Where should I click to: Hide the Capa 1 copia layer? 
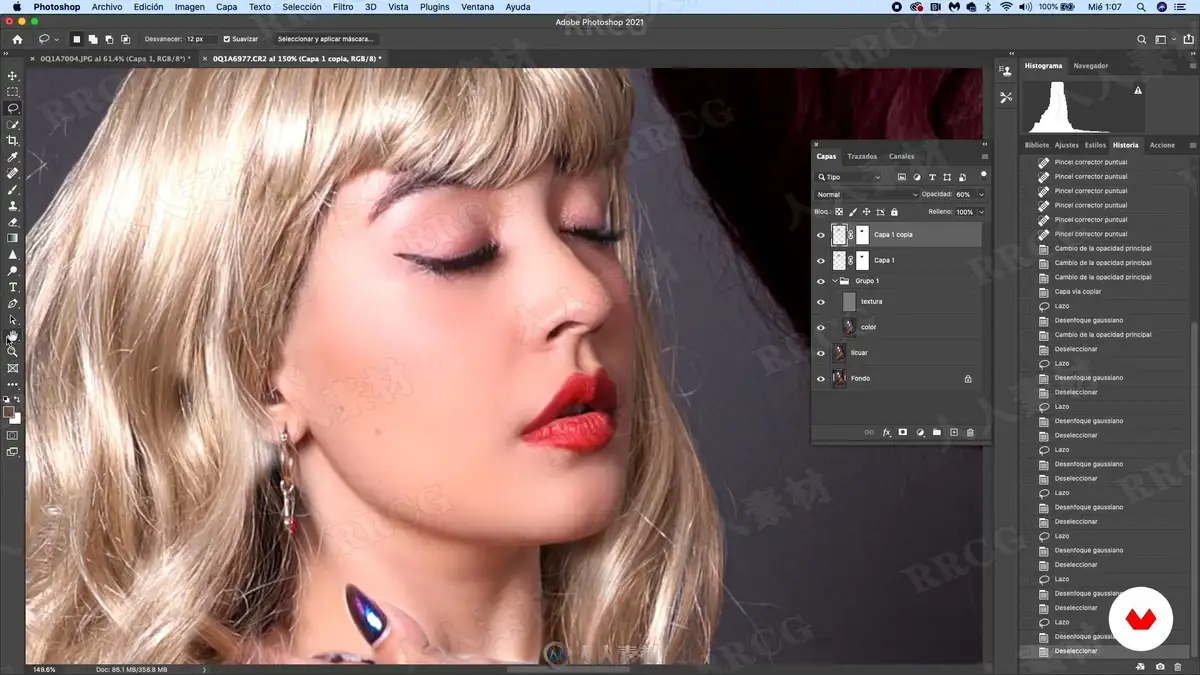point(821,235)
